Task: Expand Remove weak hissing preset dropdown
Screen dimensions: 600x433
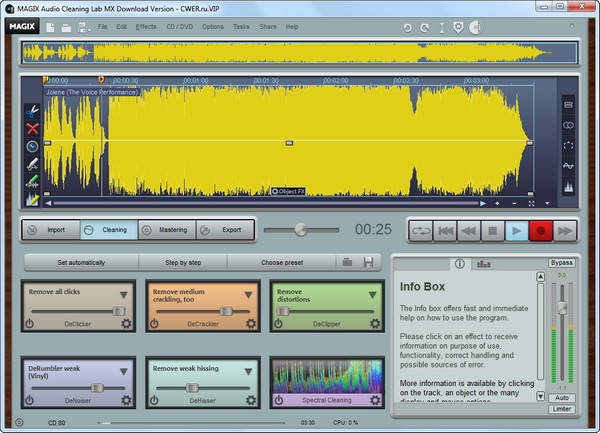Action: click(249, 372)
